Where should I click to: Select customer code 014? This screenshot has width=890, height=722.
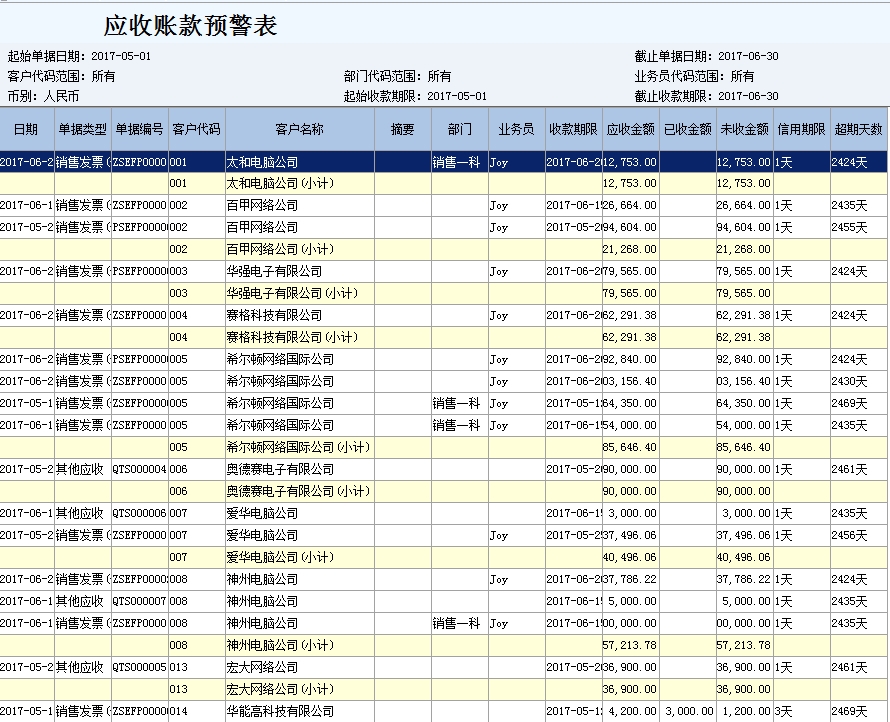pyautogui.click(x=196, y=711)
